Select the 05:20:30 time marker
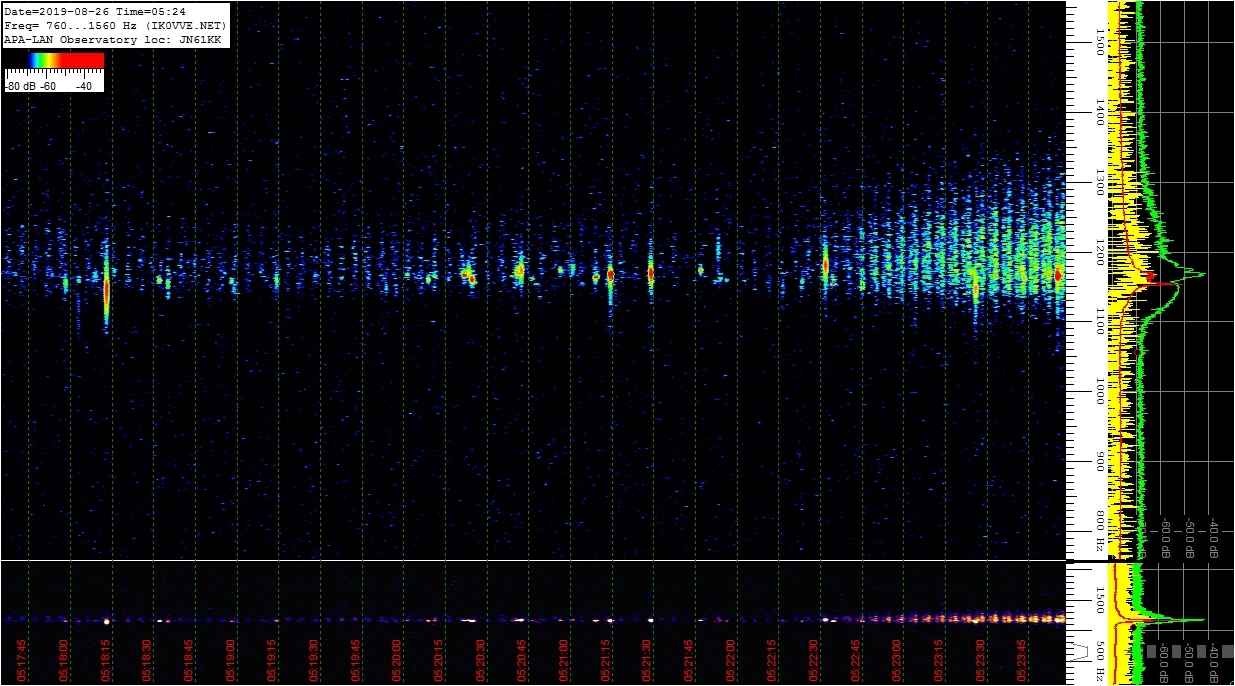1235x686 pixels. click(481, 660)
